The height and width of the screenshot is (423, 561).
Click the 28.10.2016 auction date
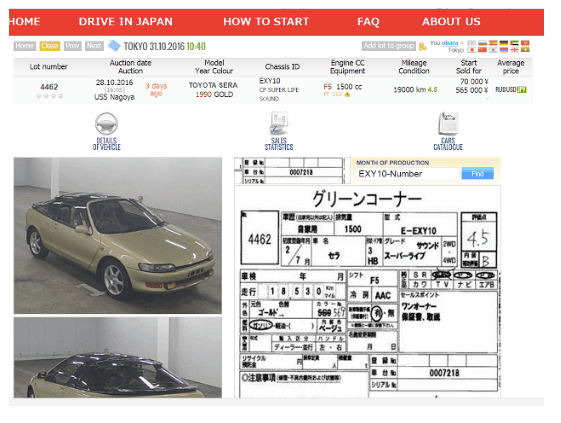tap(114, 82)
